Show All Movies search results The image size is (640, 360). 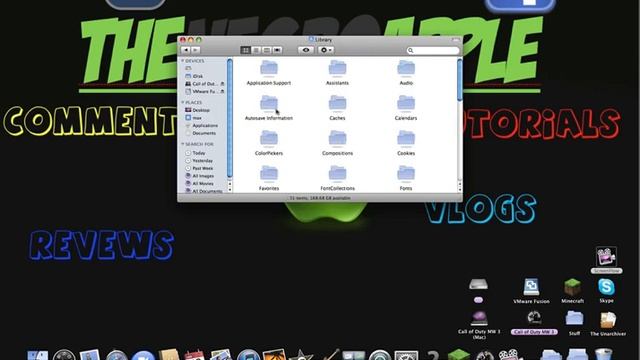click(x=200, y=184)
